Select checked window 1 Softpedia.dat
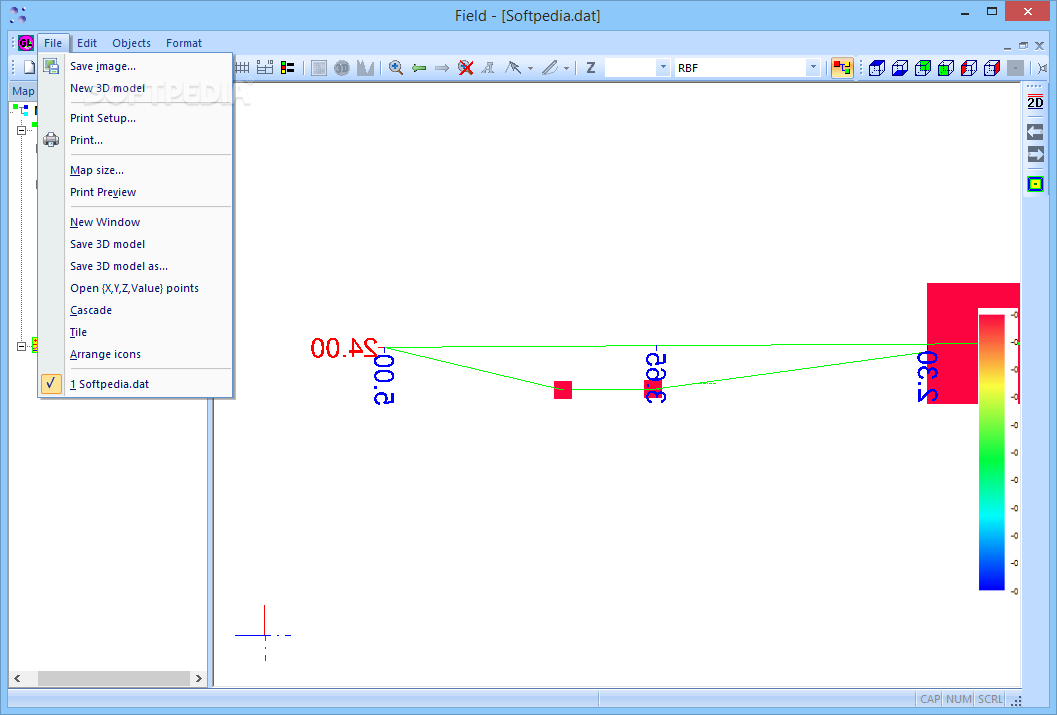The height and width of the screenshot is (715, 1057). coord(135,384)
